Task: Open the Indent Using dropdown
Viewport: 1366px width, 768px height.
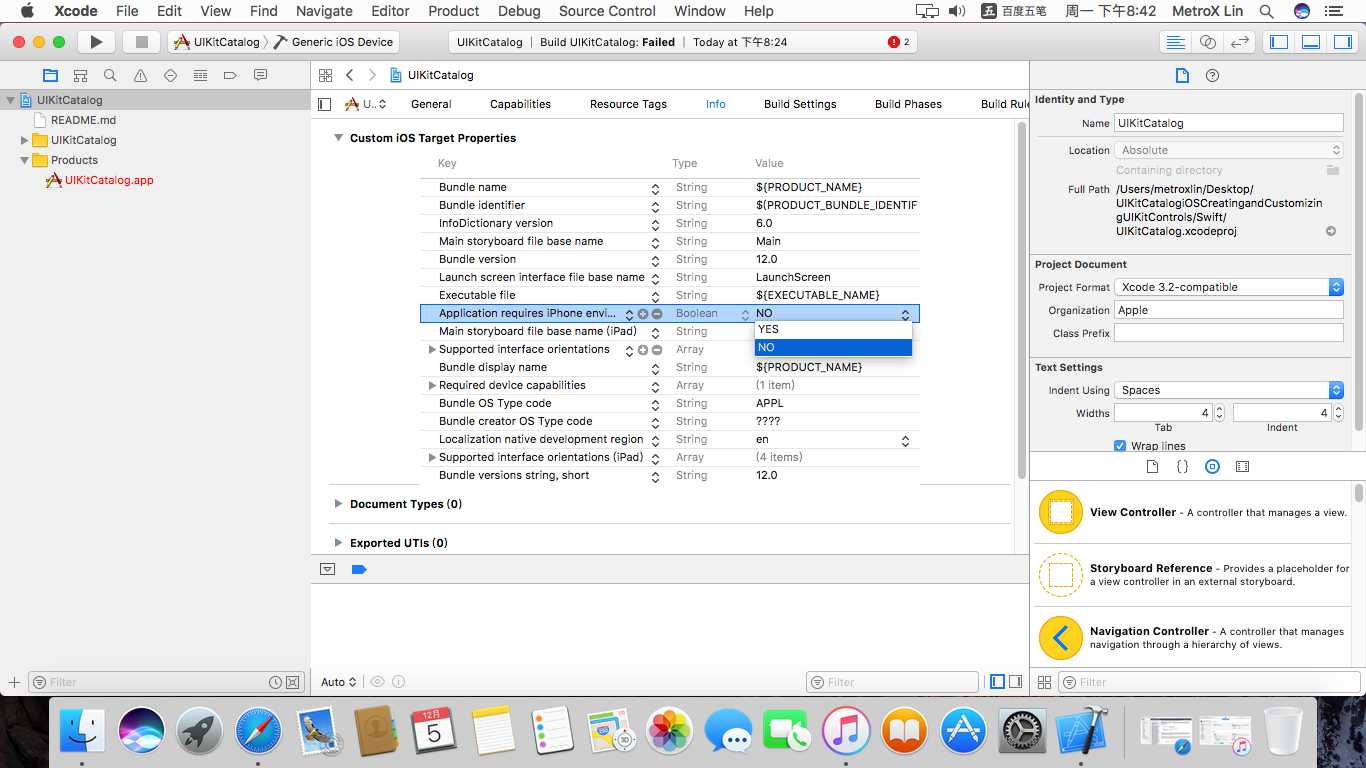Action: (1229, 390)
